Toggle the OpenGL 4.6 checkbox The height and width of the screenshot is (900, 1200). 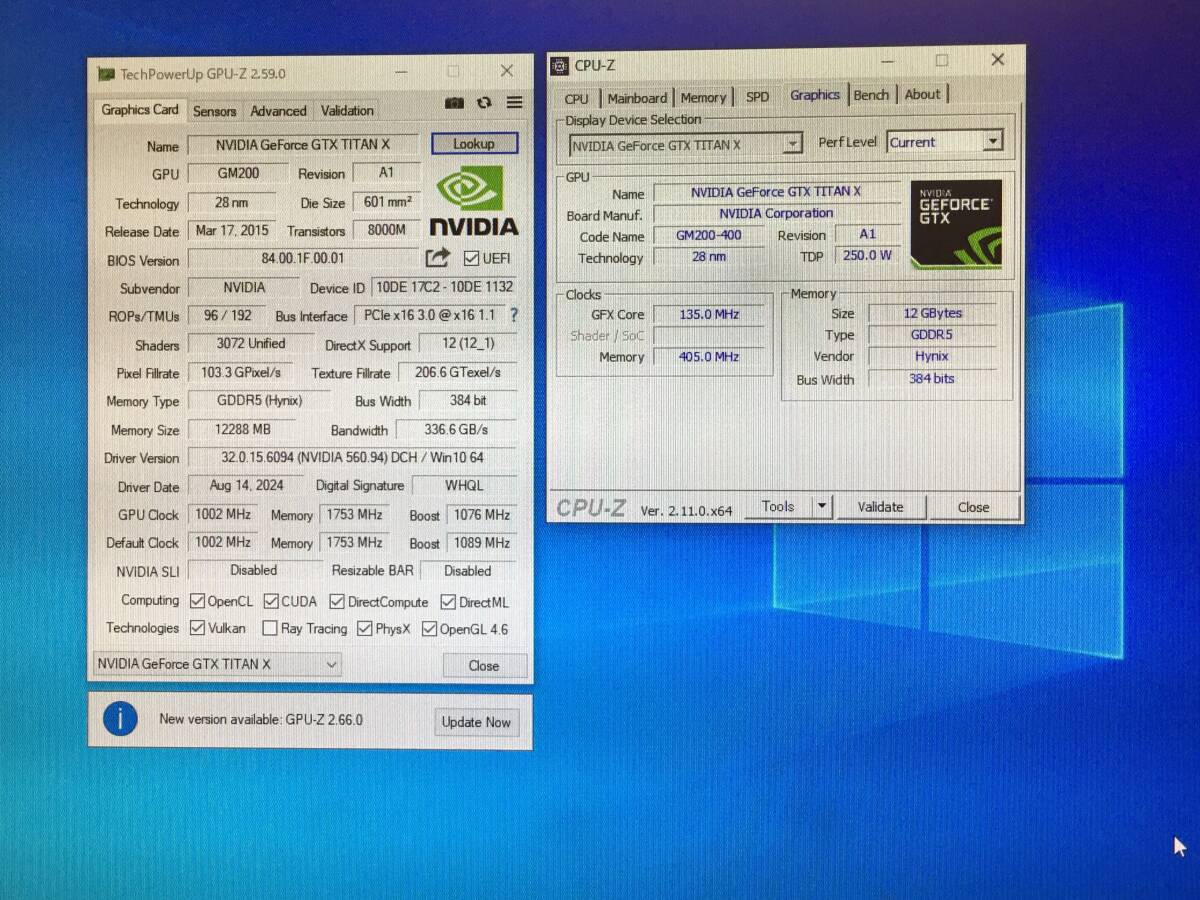tap(430, 629)
